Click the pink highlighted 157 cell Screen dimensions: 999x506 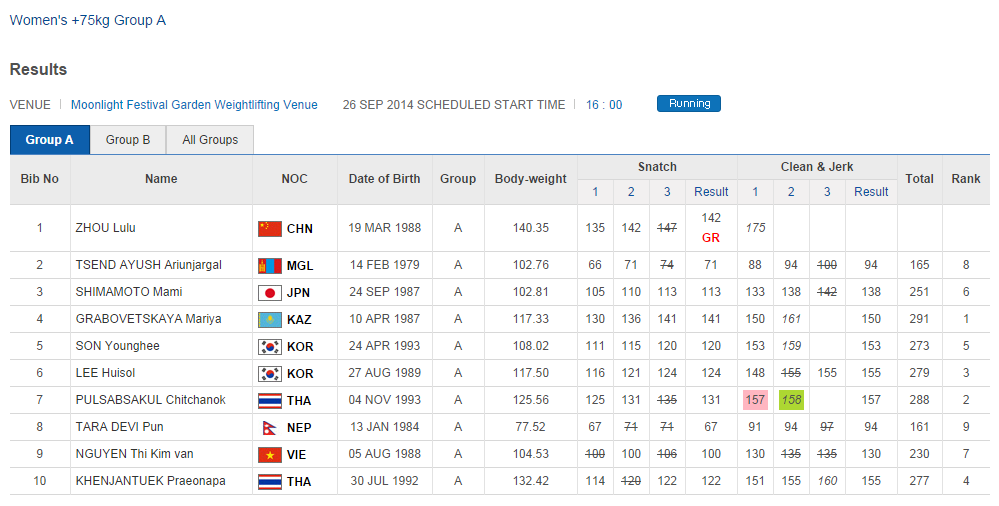click(755, 400)
